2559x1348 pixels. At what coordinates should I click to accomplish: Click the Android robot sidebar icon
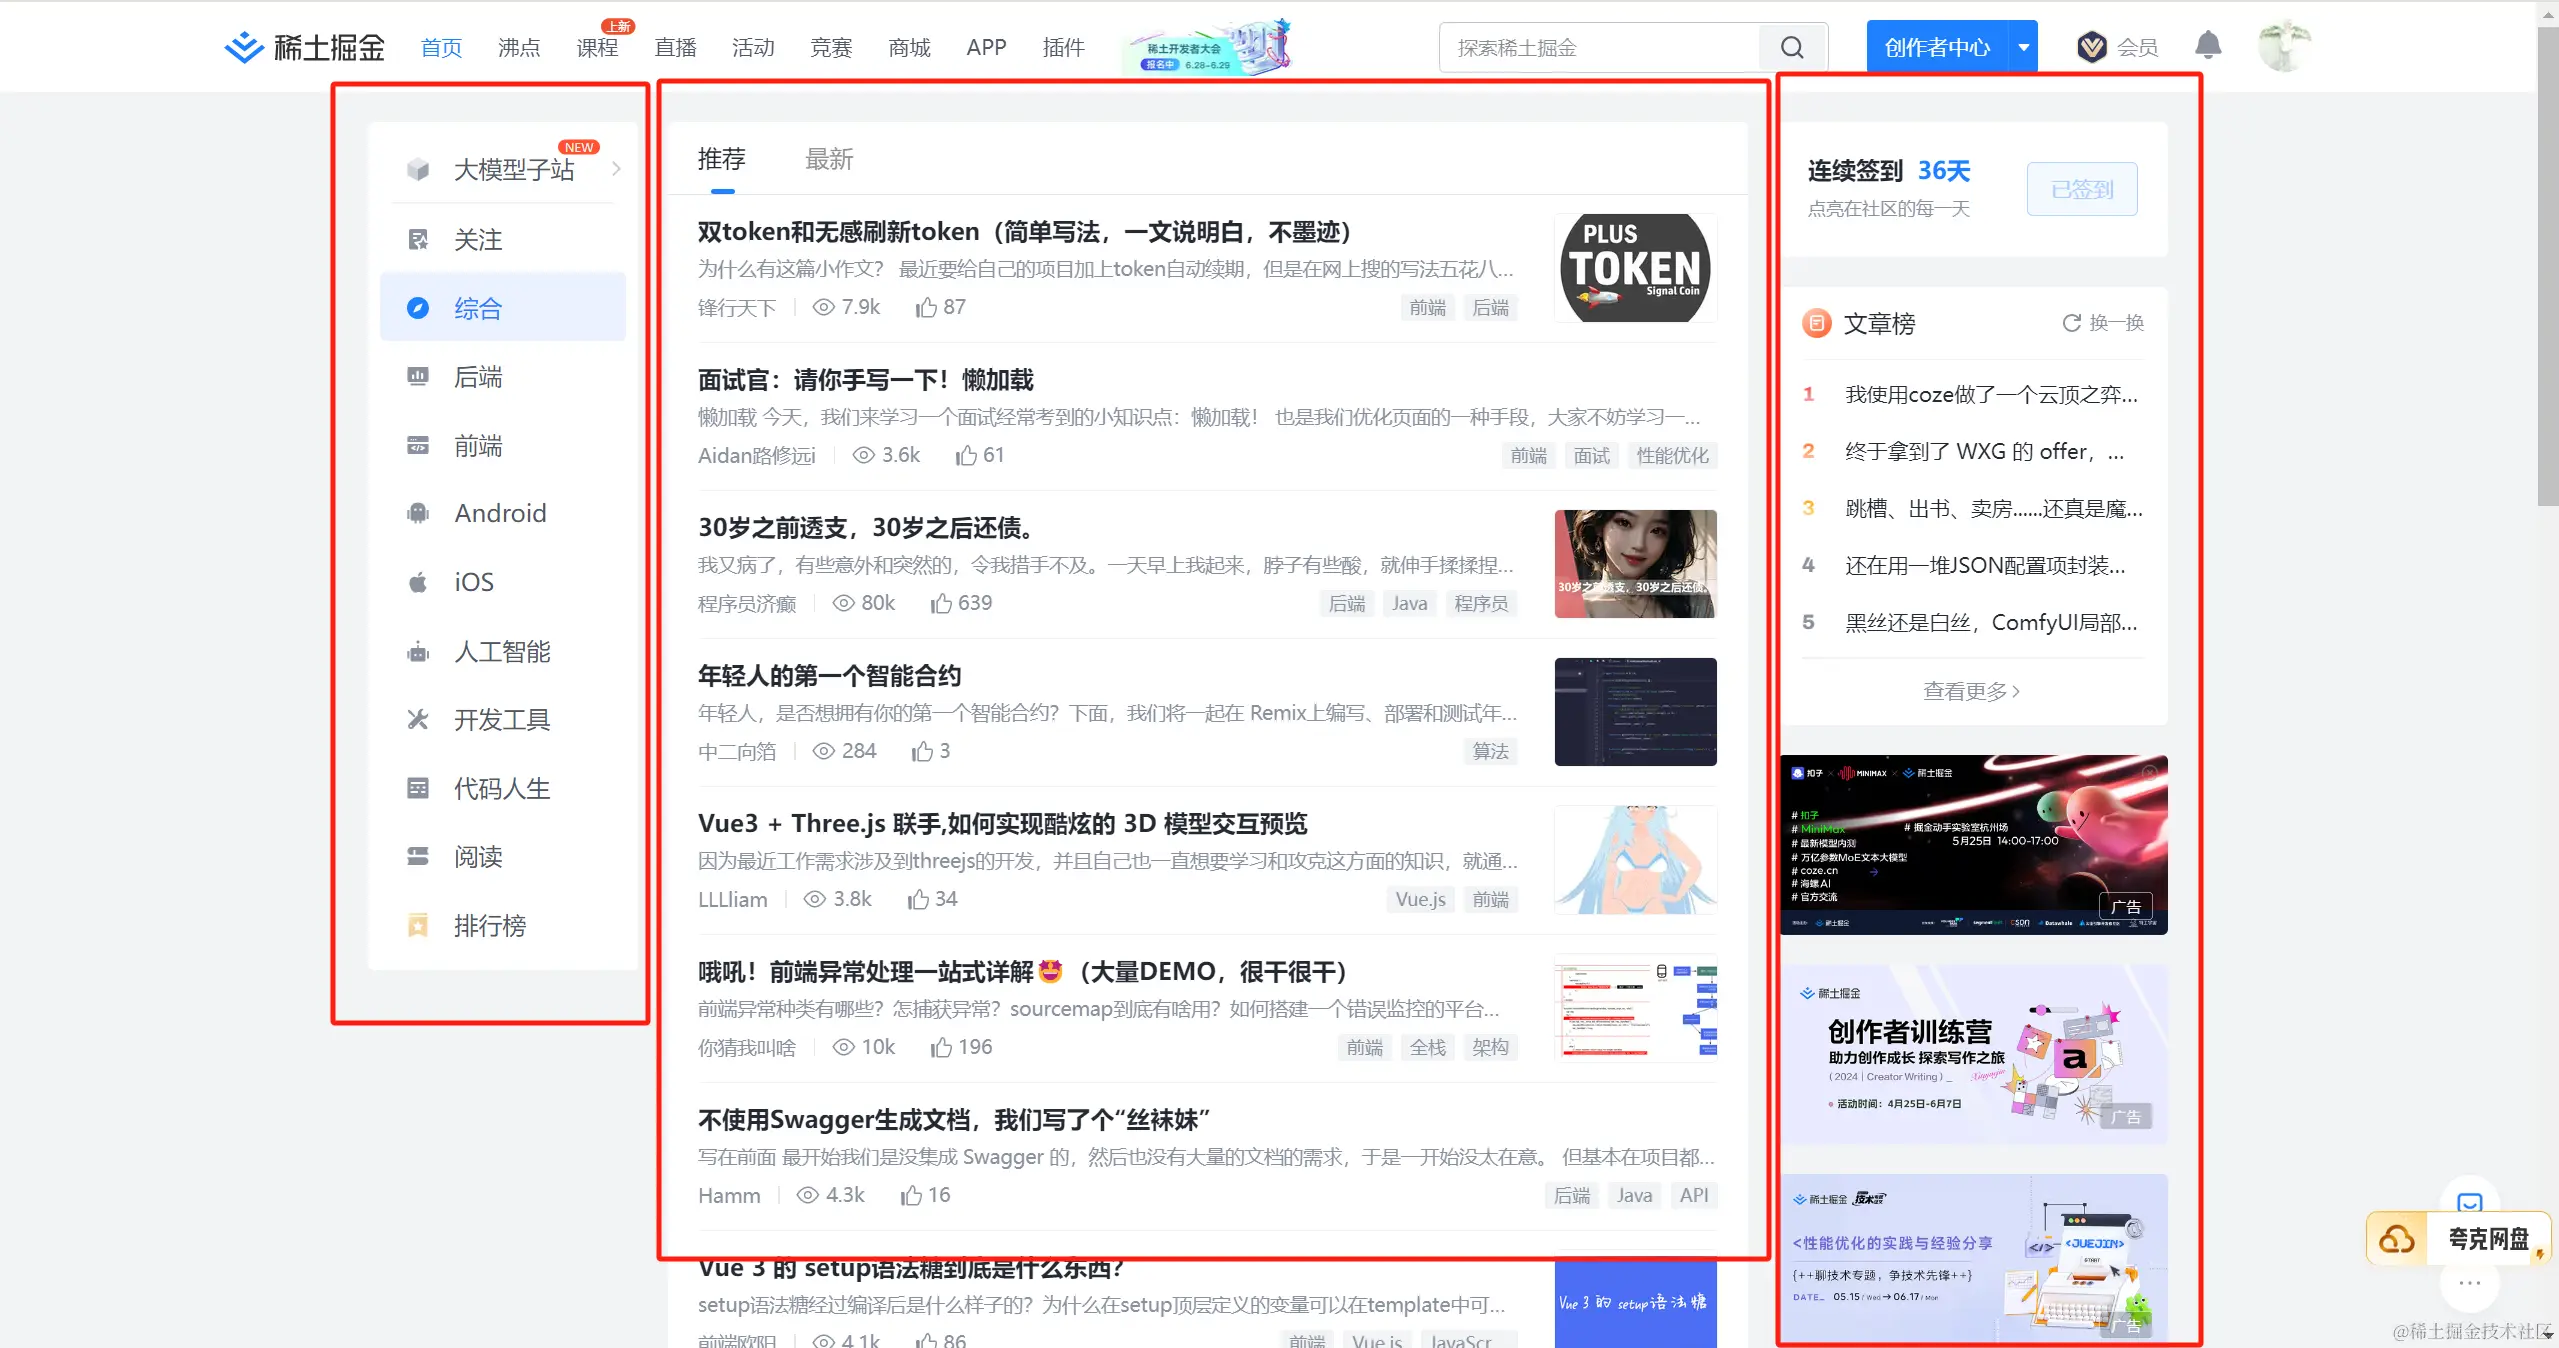click(x=418, y=514)
